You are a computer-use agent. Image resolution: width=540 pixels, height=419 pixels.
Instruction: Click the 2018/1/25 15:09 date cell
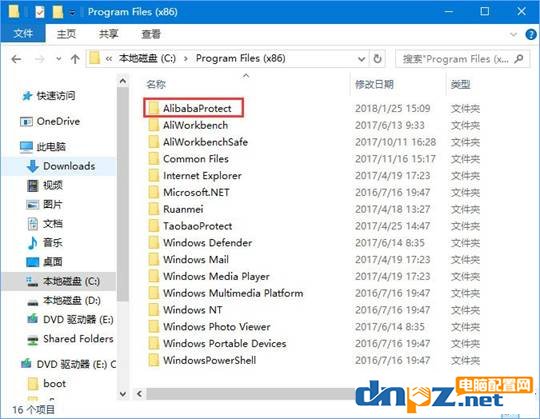pos(393,108)
